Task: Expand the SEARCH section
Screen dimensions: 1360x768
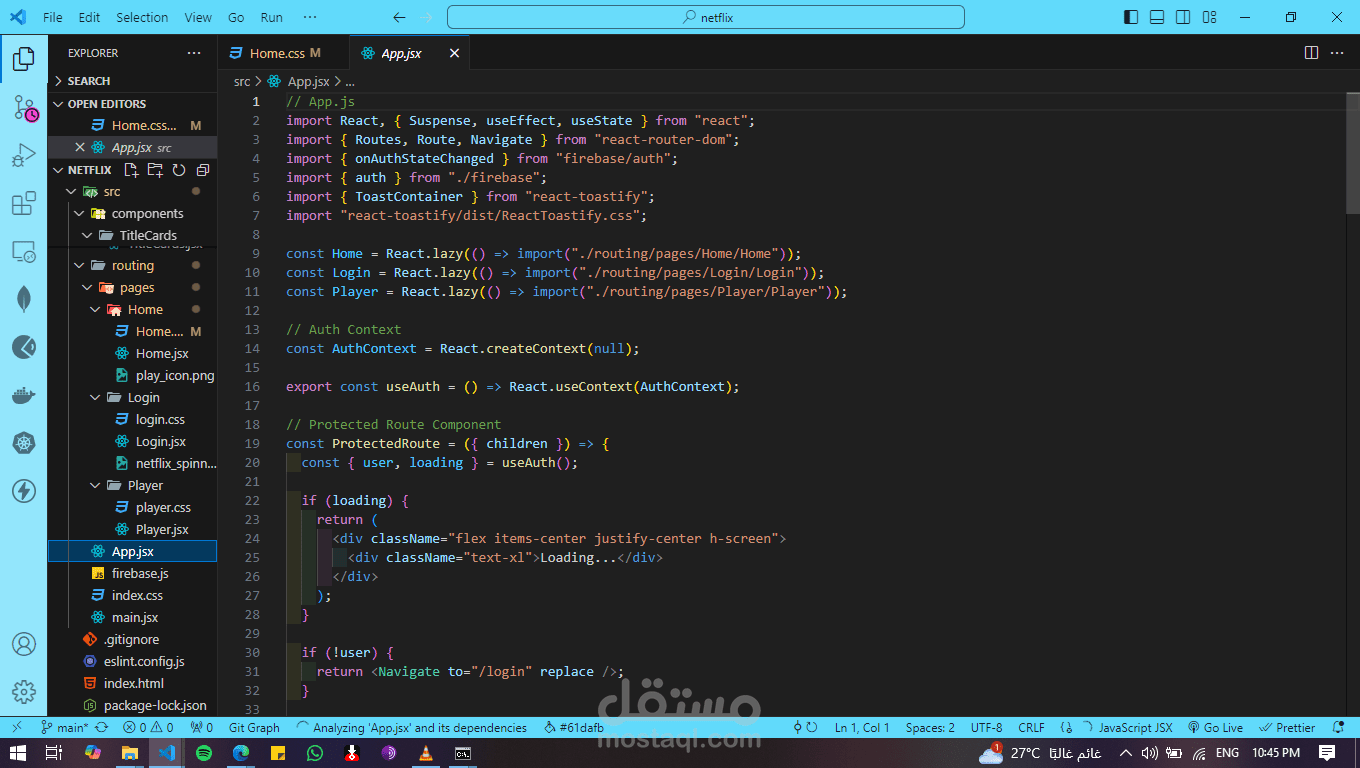Action: [133, 81]
